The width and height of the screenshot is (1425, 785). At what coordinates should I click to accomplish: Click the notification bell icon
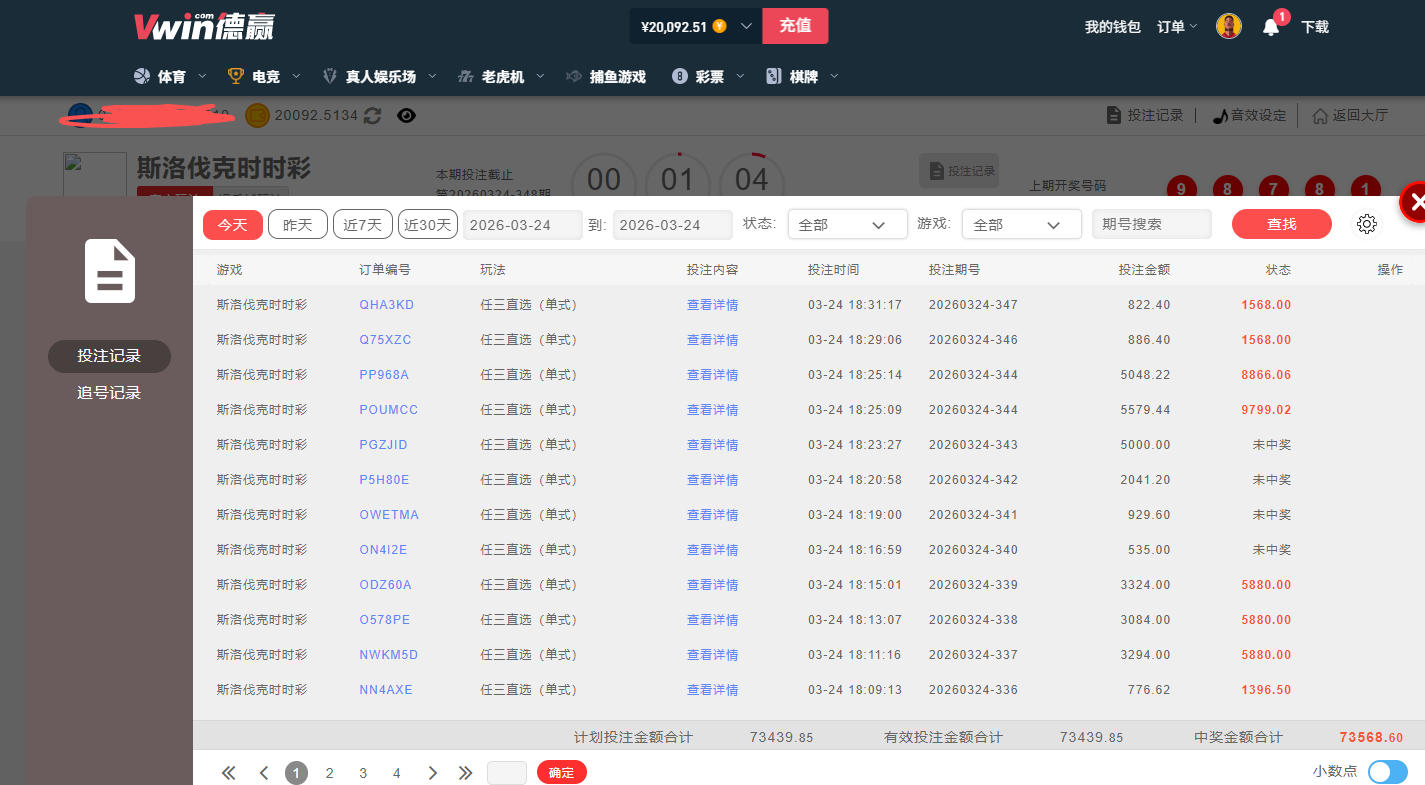point(1271,28)
